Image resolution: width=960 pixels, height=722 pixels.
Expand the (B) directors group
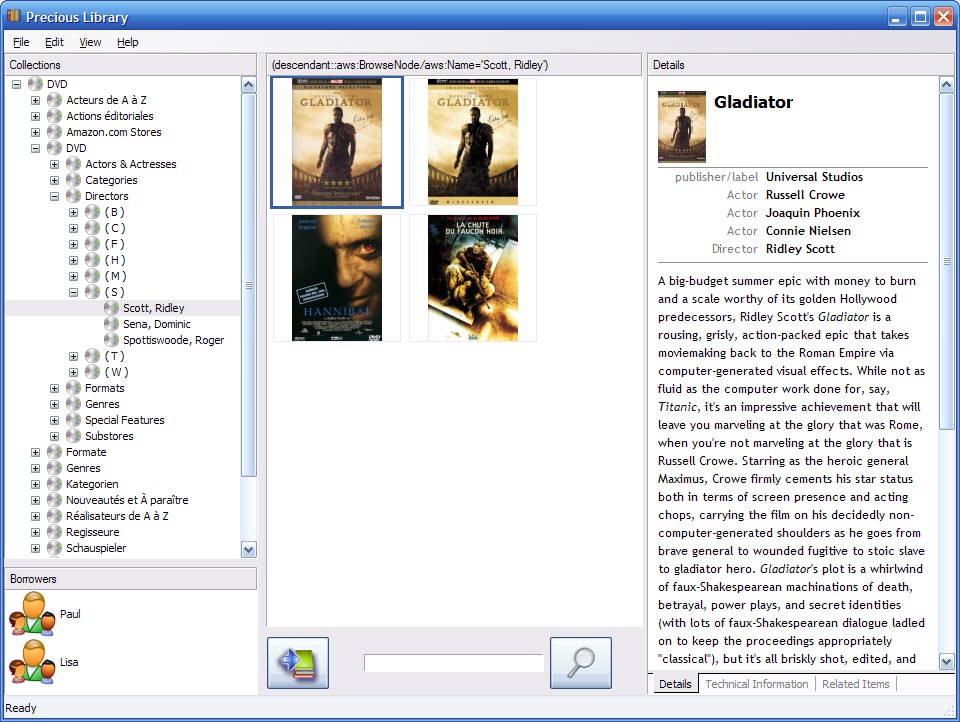point(73,212)
